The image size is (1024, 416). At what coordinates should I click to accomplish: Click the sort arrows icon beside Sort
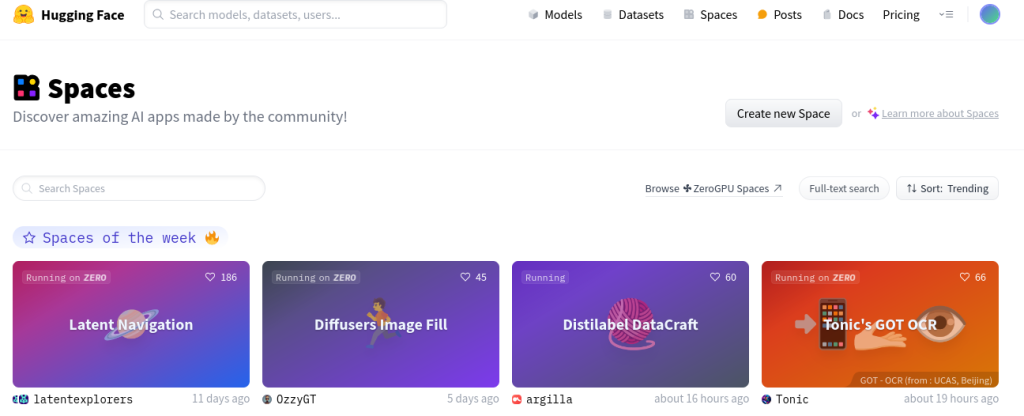[x=911, y=188]
